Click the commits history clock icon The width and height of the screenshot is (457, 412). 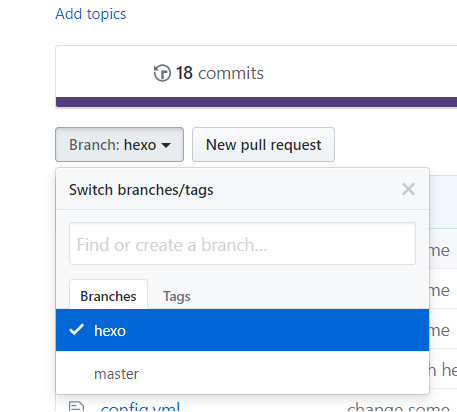[x=162, y=73]
